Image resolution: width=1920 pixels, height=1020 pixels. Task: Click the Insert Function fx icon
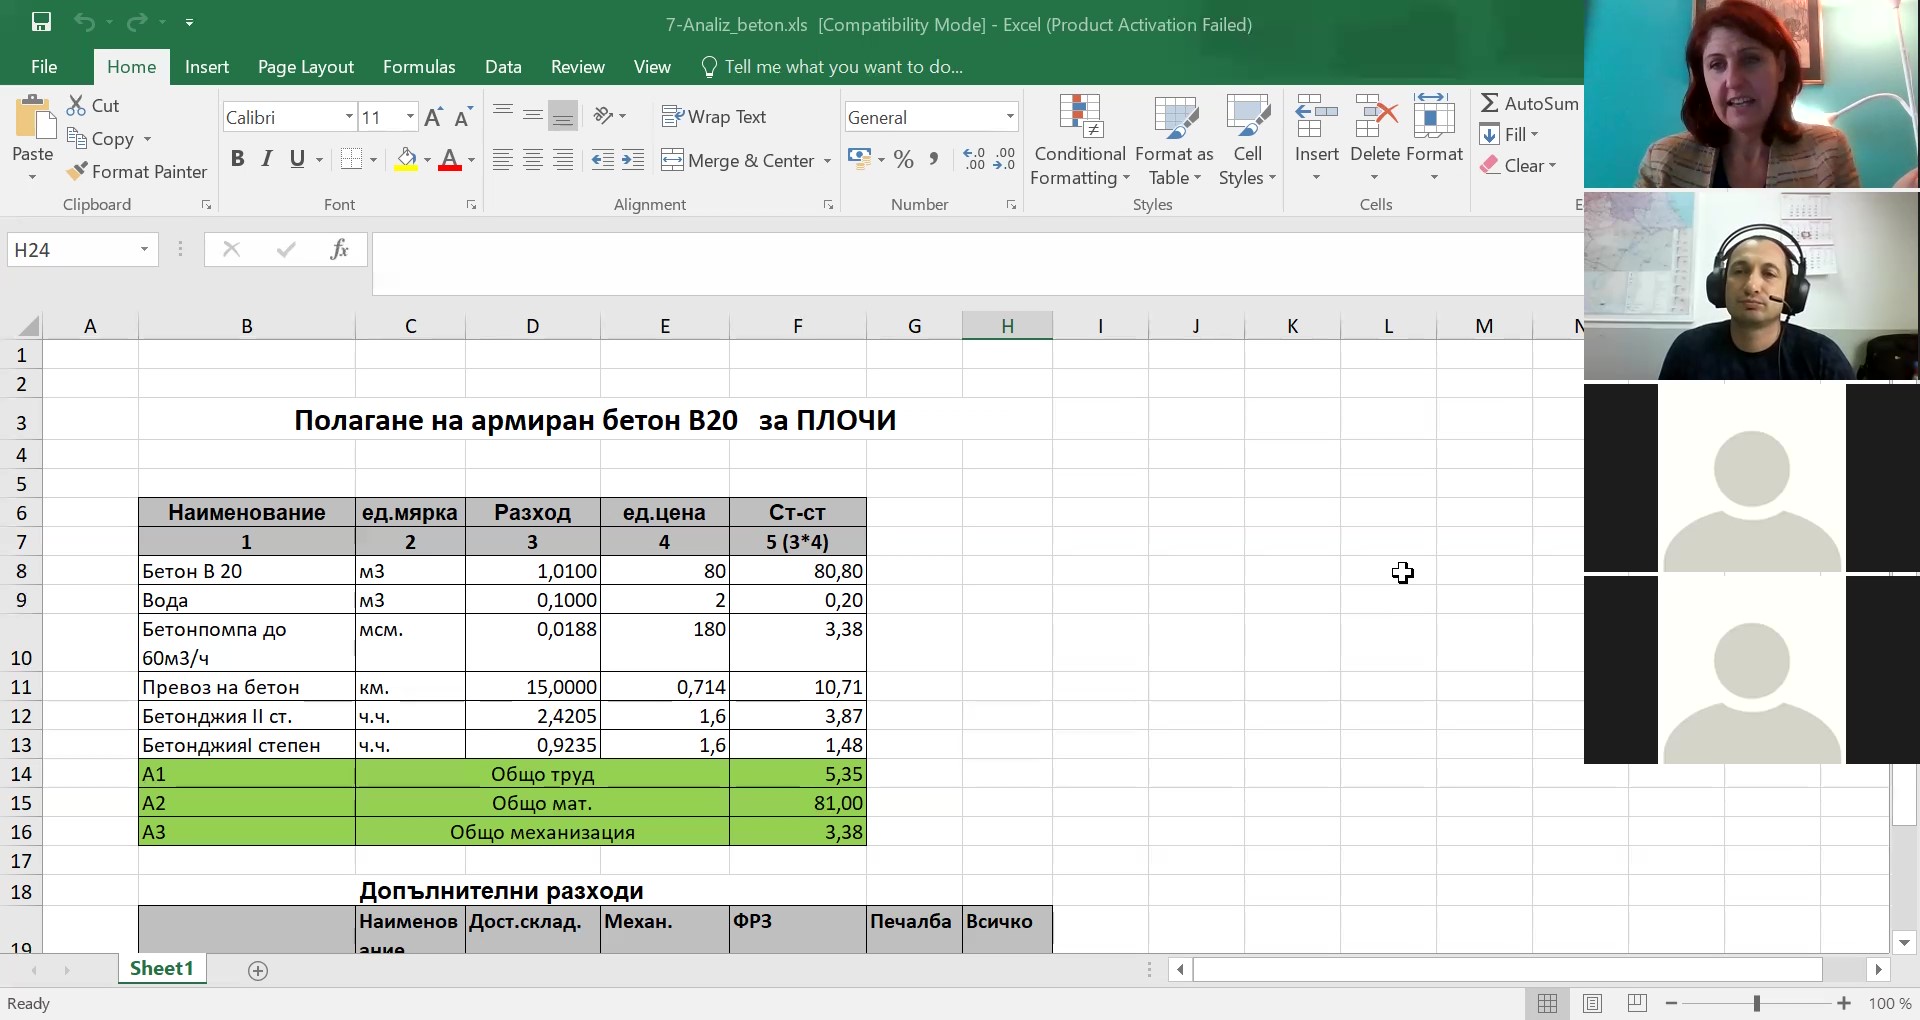[x=339, y=249]
